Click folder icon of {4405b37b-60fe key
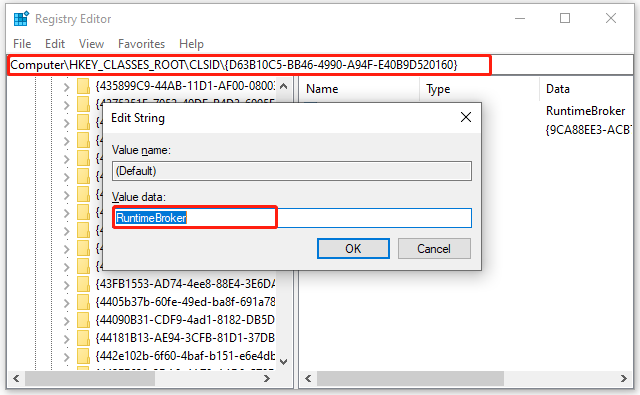 tap(83, 302)
